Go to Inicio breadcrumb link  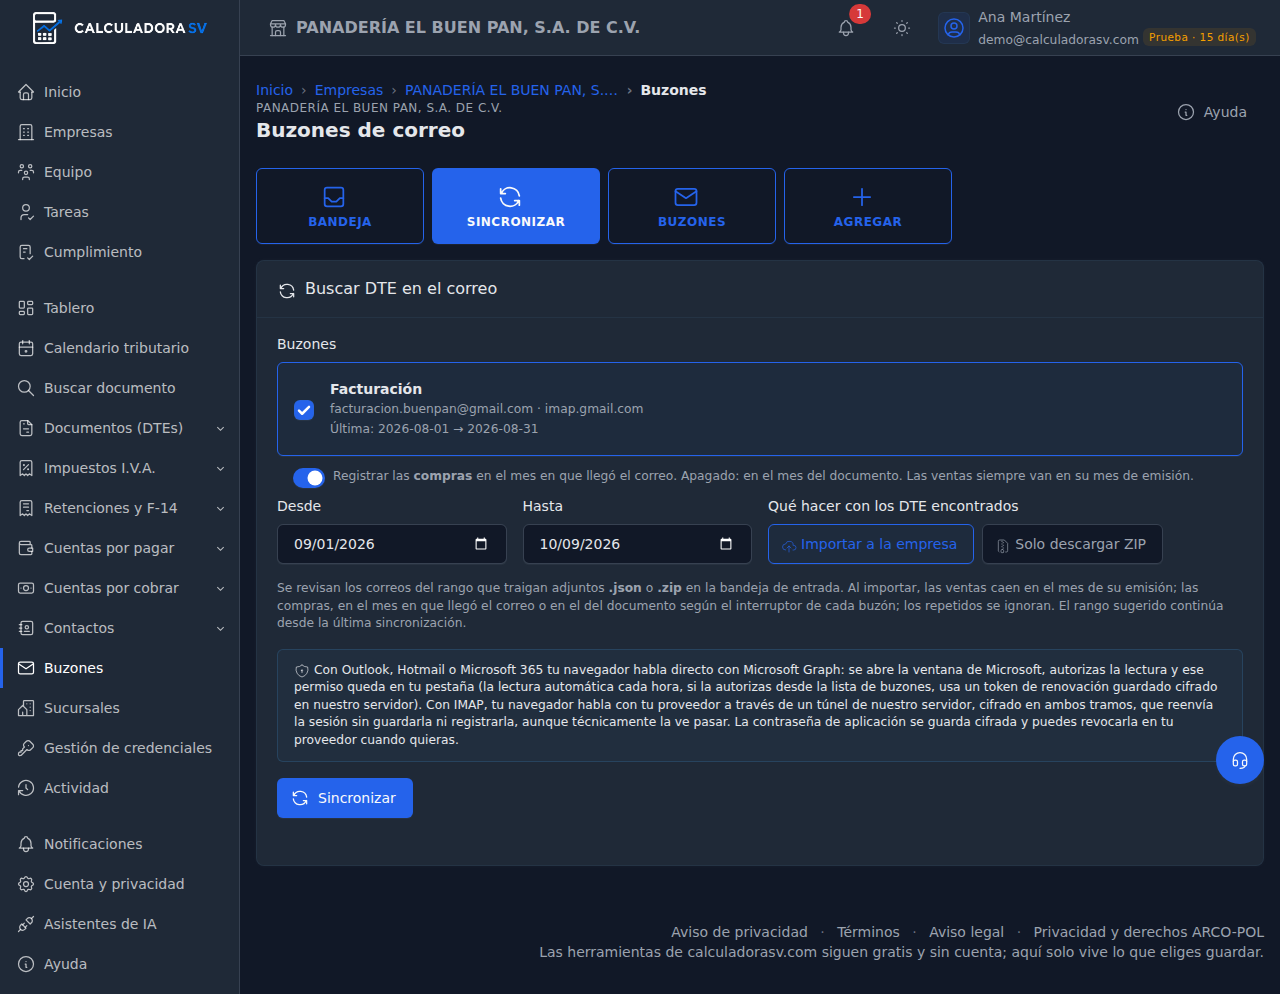tap(274, 90)
